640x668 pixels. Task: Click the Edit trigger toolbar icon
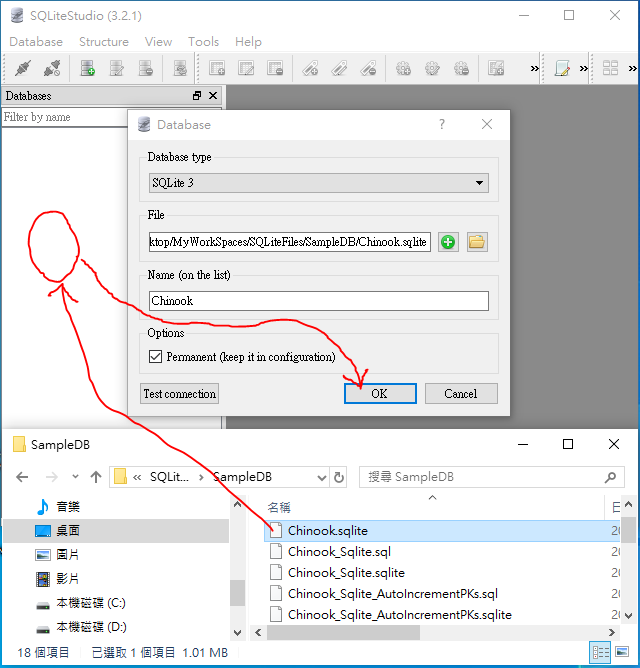pyautogui.click(x=432, y=68)
